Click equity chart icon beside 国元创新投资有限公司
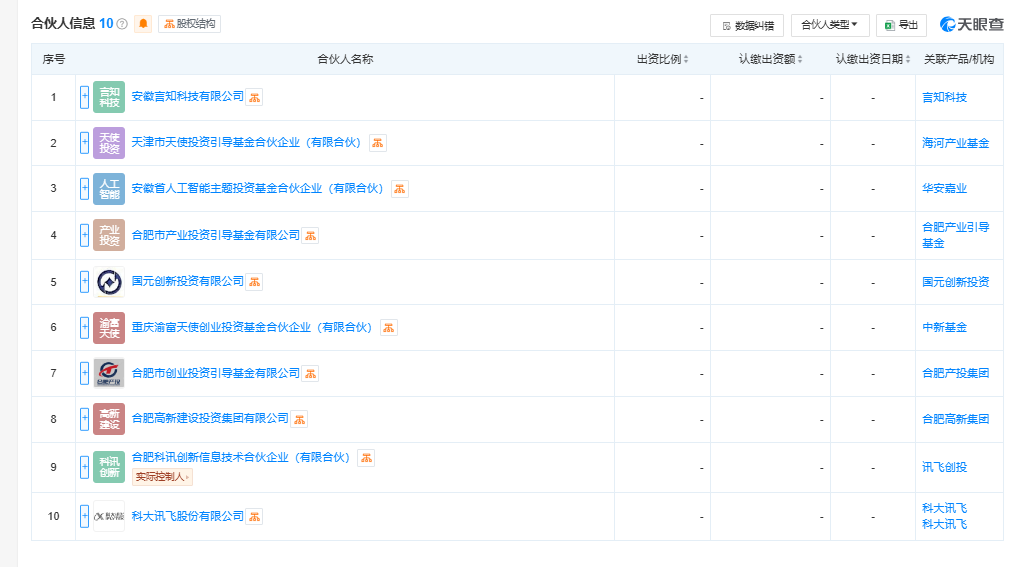Image resolution: width=1015 pixels, height=567 pixels. [x=254, y=282]
